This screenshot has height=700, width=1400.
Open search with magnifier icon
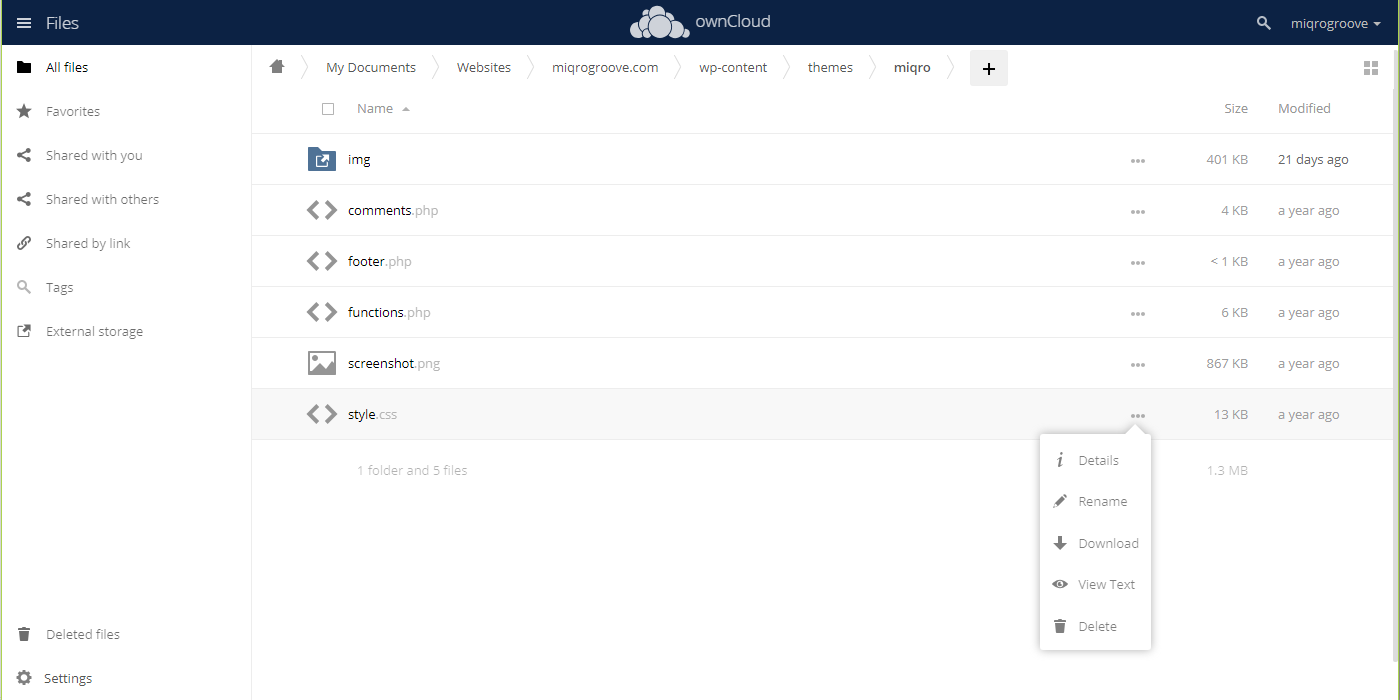pyautogui.click(x=1264, y=23)
